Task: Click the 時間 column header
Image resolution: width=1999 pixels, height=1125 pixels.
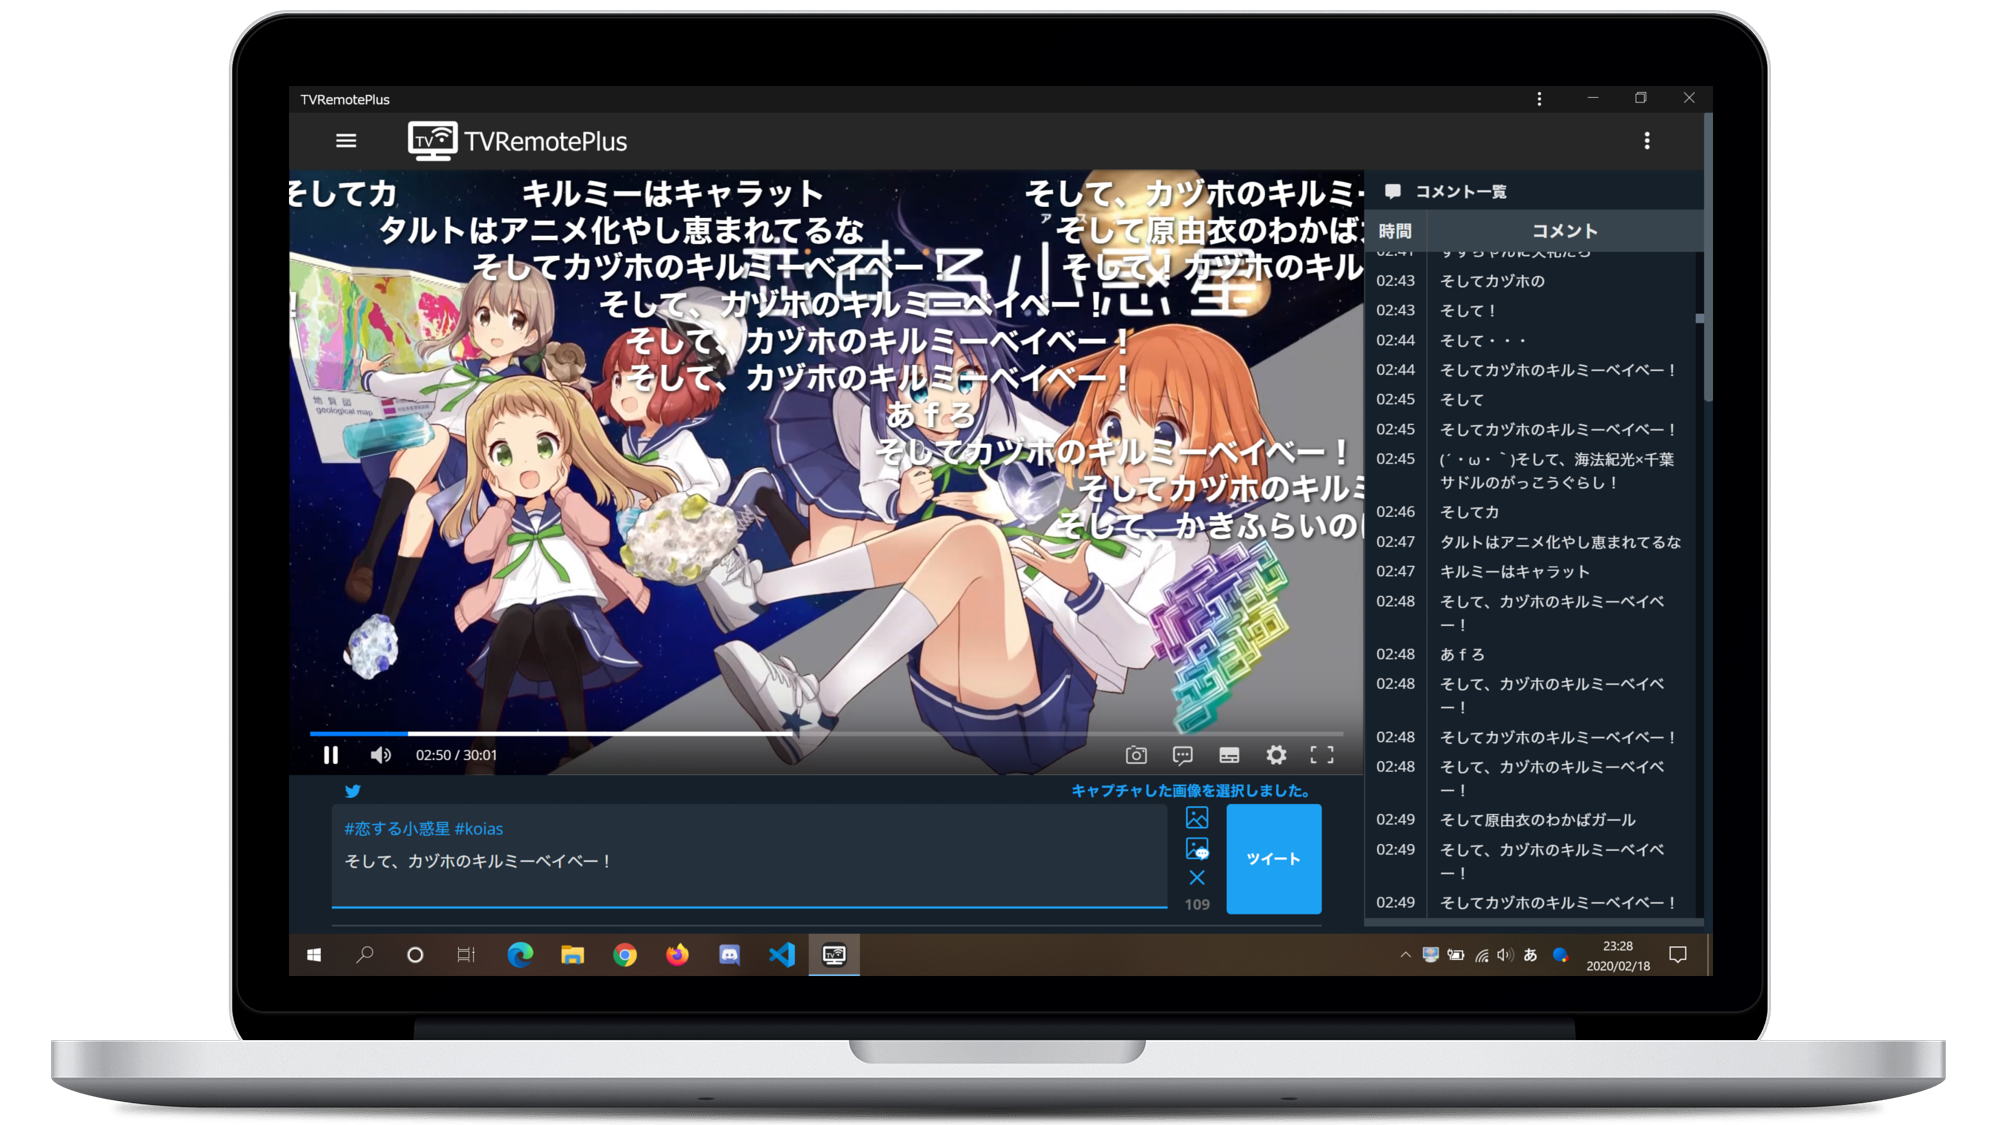Action: (1395, 231)
